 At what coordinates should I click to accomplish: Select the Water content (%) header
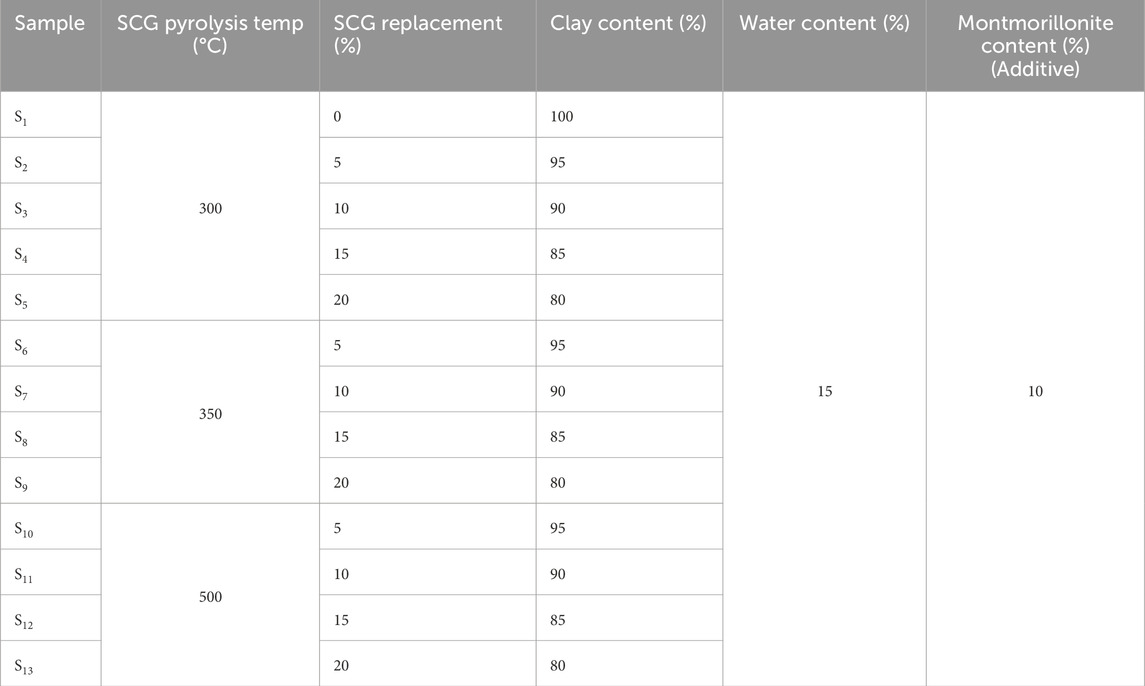tap(824, 24)
